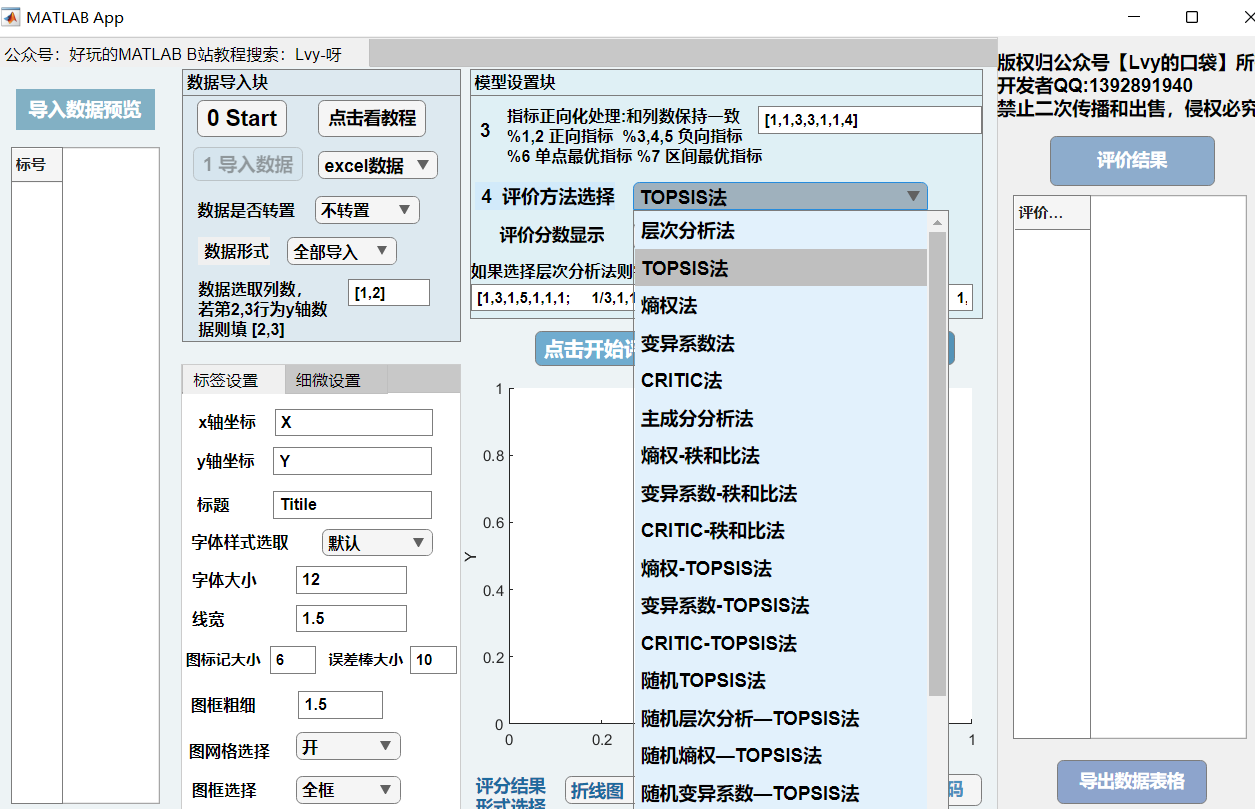
Task: Pick CRITIC-TOPSIS法 from the list
Action: pos(718,643)
